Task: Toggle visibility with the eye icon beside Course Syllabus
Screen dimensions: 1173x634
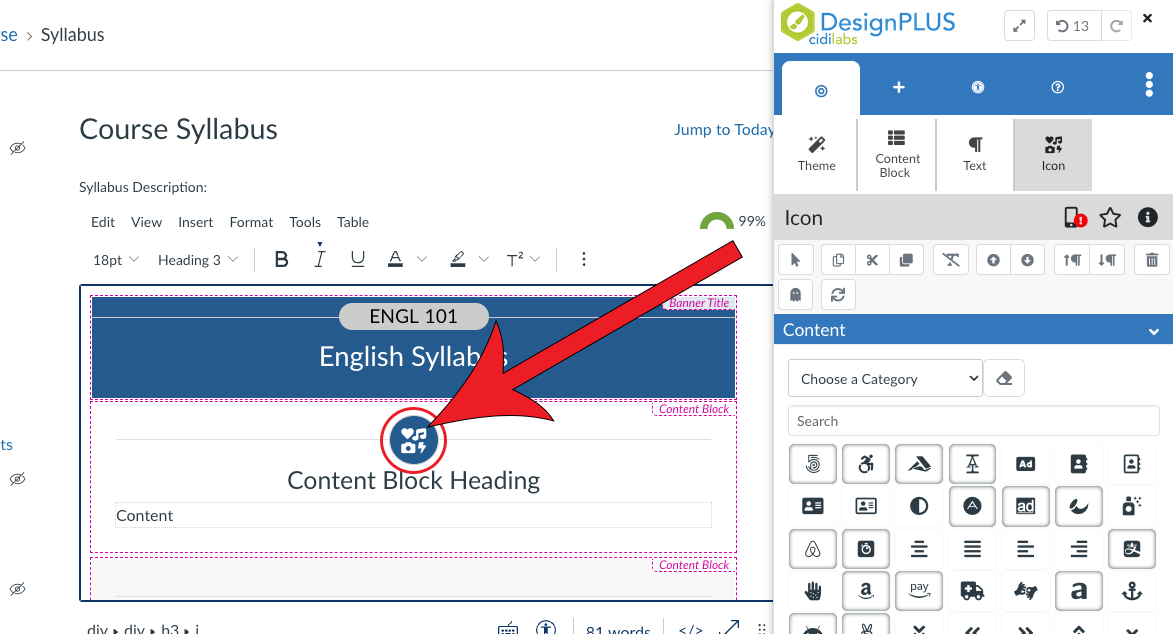Action: (17, 147)
